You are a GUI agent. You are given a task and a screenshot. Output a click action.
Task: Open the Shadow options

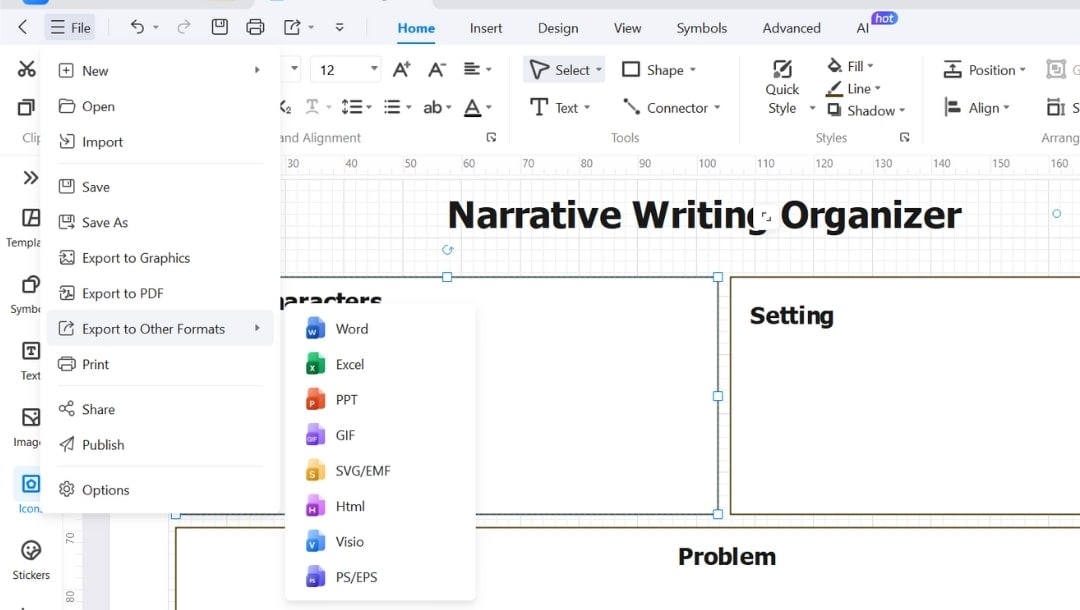tap(866, 110)
